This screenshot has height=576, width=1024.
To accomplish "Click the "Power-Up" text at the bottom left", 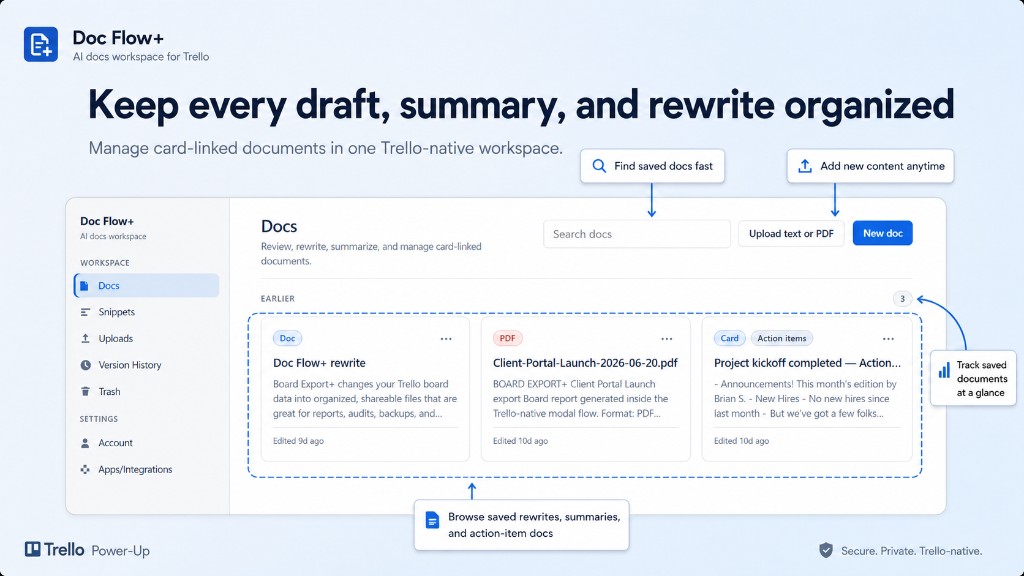I will [x=120, y=551].
